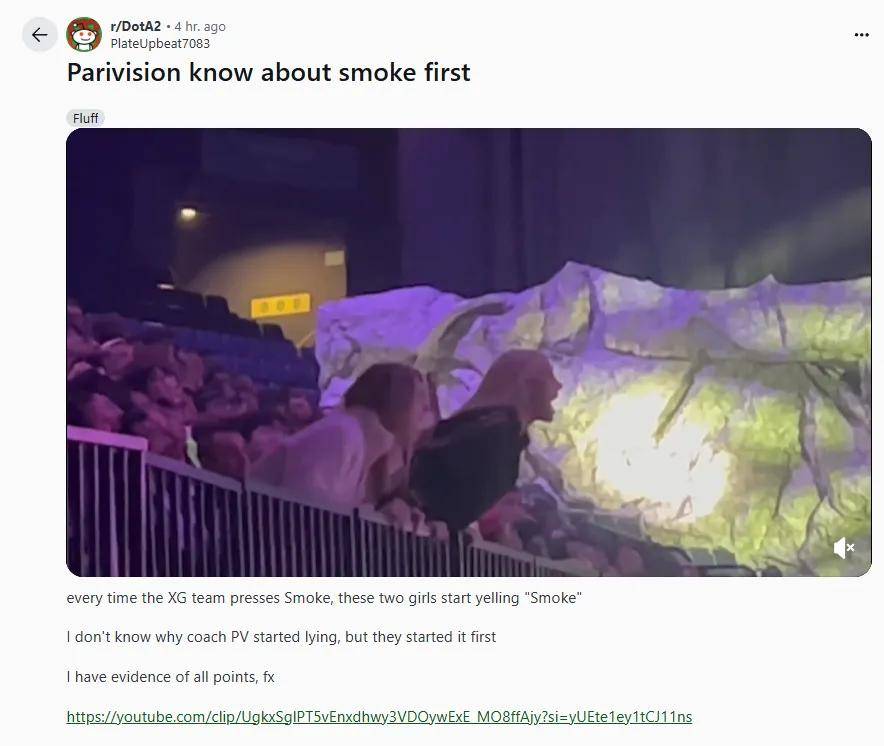Image resolution: width=884 pixels, height=746 pixels.
Task: Open the three-dot post options menu
Action: coord(861,35)
